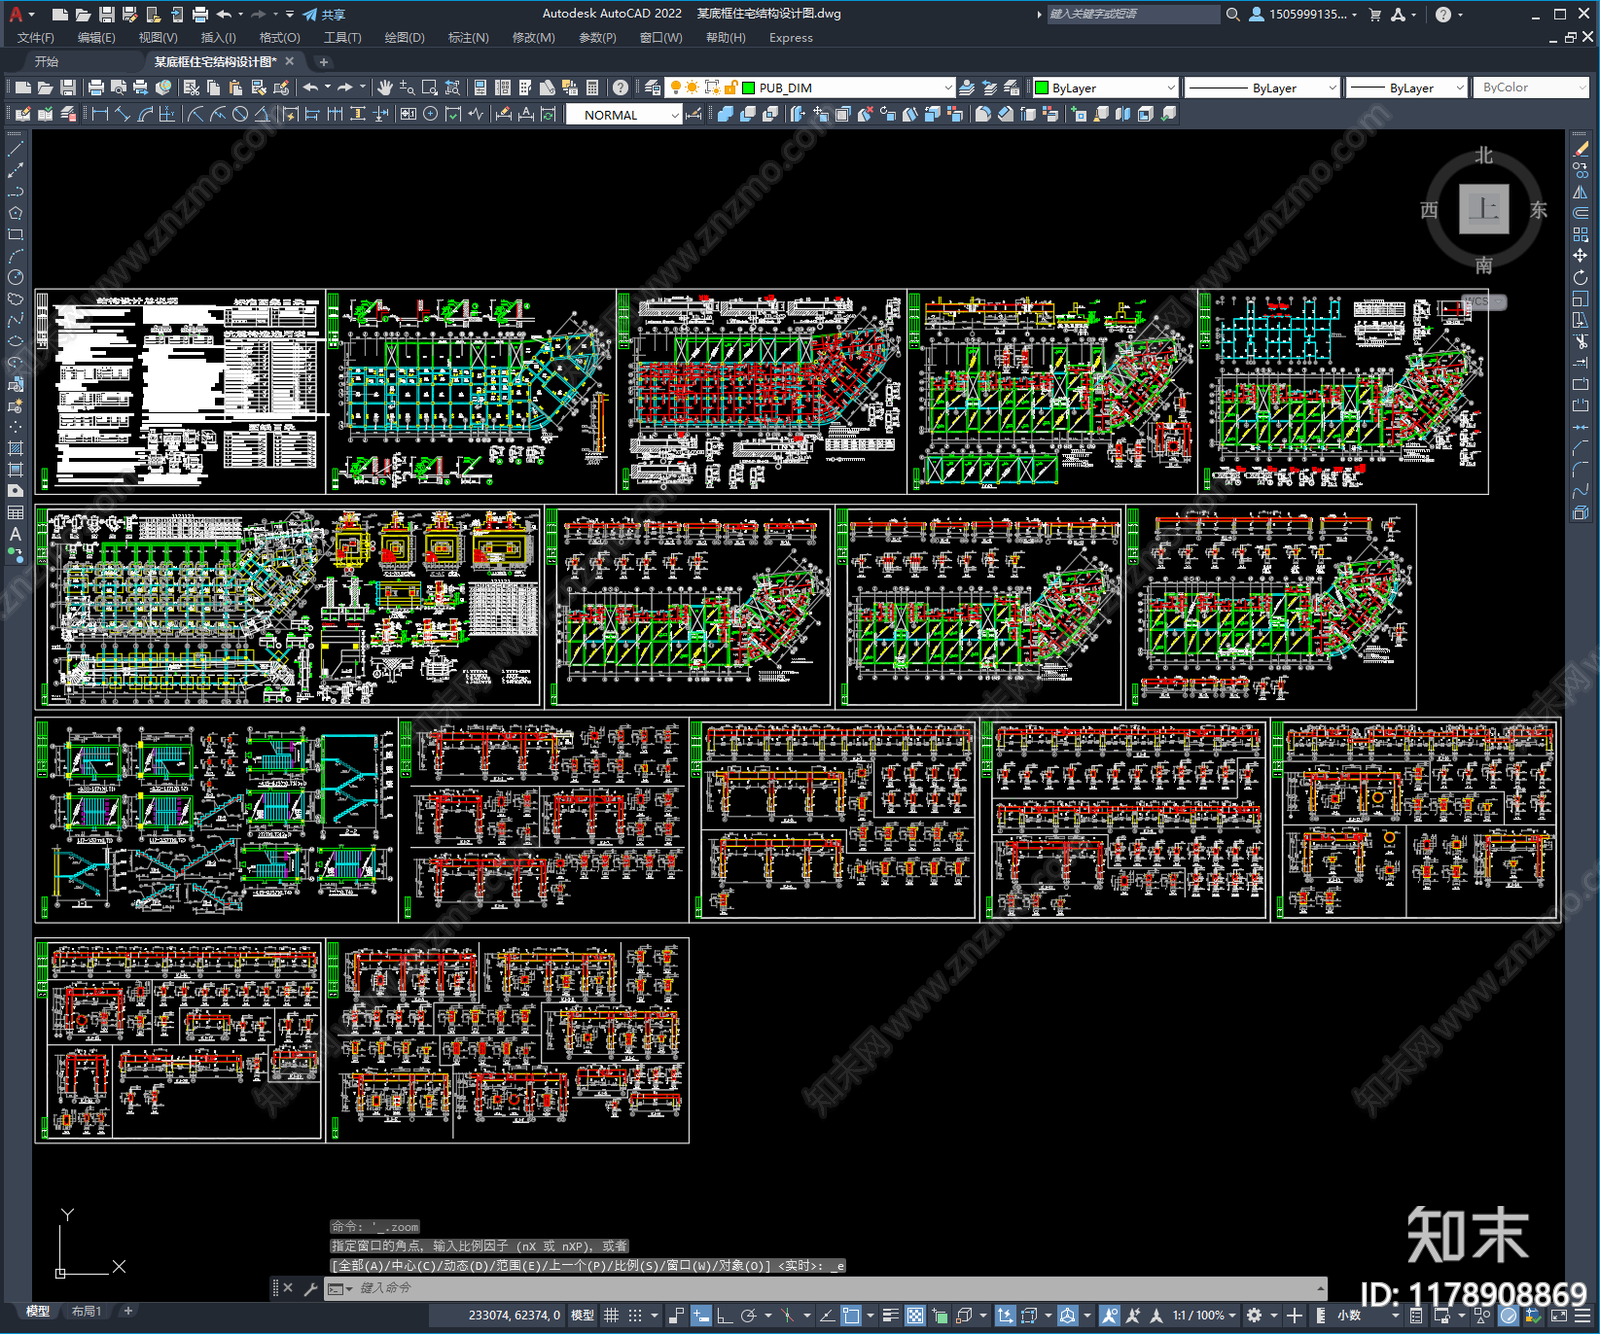The height and width of the screenshot is (1334, 1600).
Task: Click the 上 face of the ViewCube
Action: [1483, 210]
